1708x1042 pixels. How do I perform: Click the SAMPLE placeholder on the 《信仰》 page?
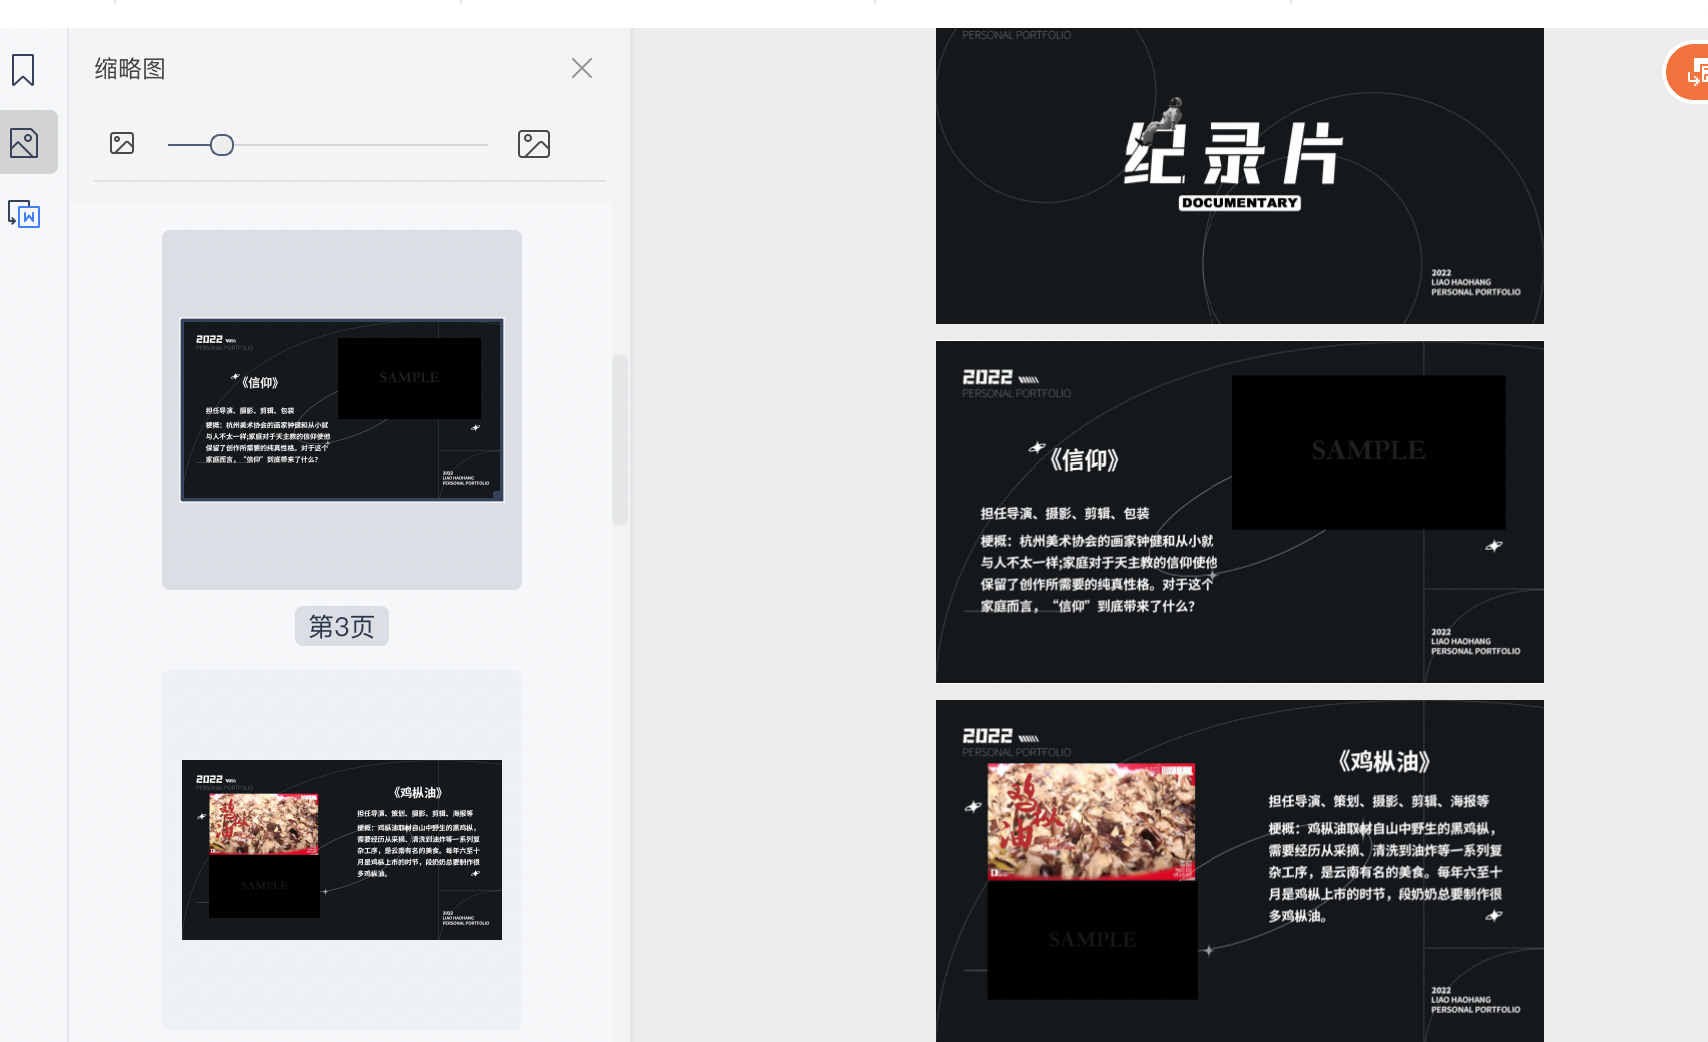click(x=1368, y=452)
